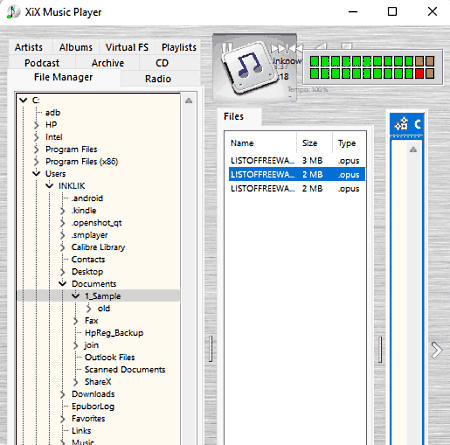Select the Scanned Documents folder
Screen dimensions: 450x445
pyautogui.click(x=125, y=369)
